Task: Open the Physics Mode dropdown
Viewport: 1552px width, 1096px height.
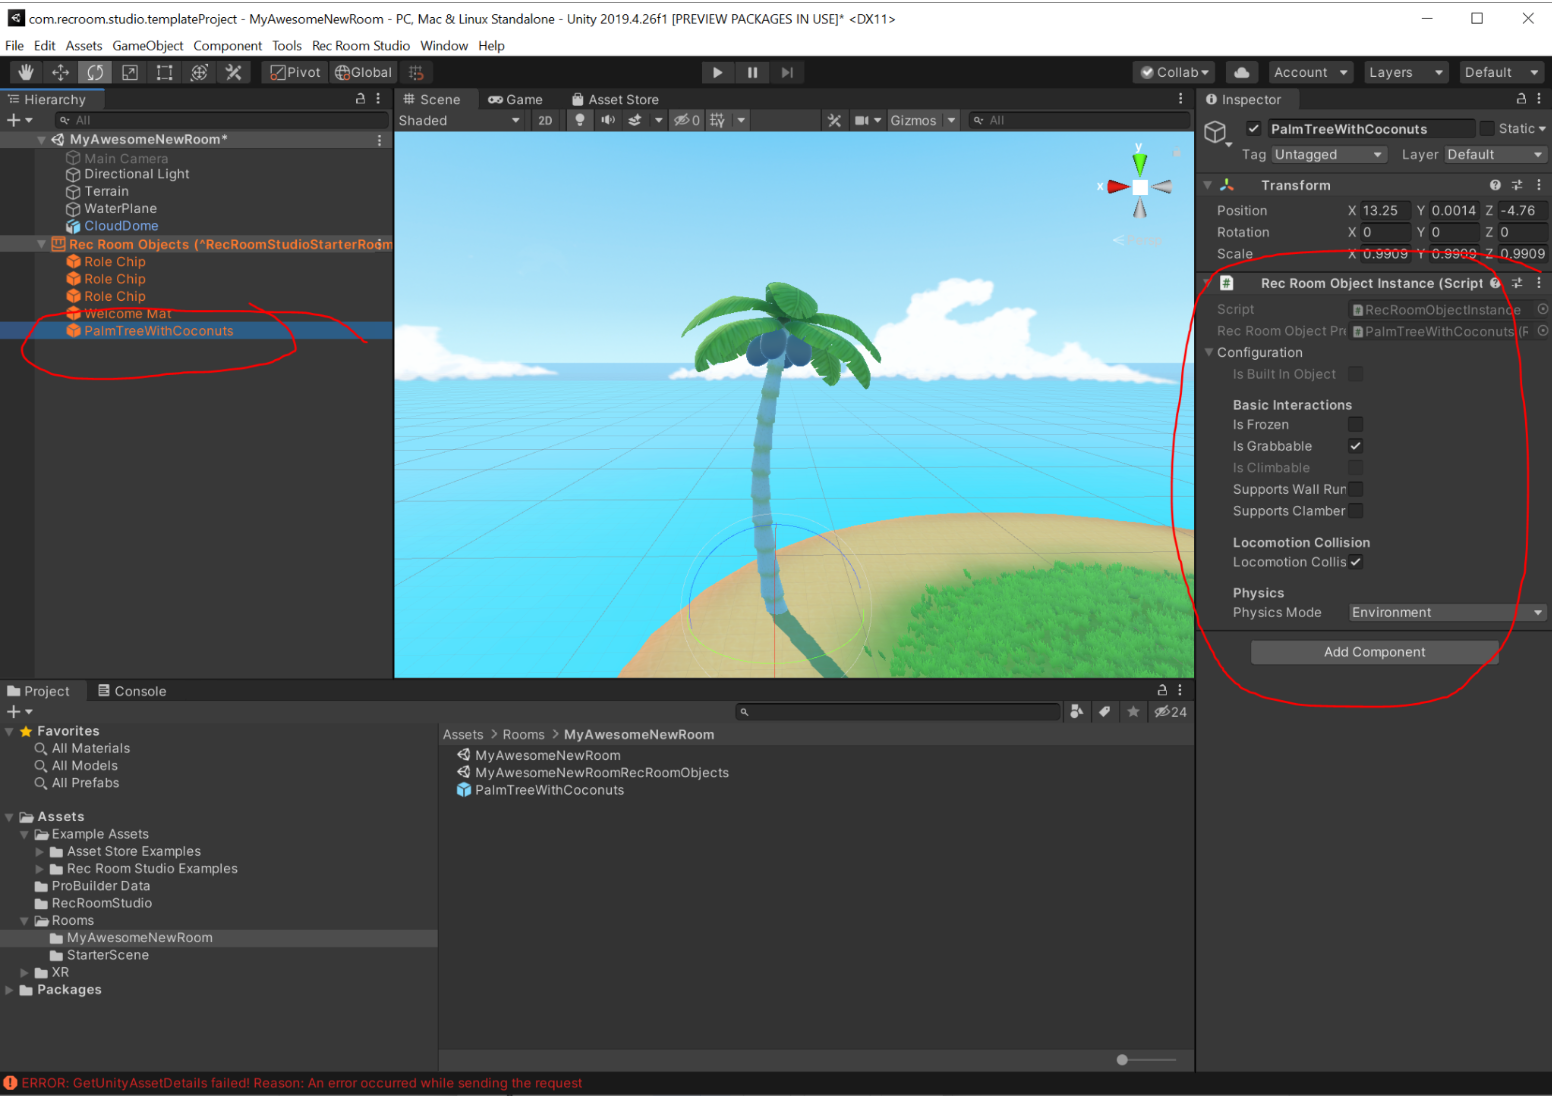Action: 1446,612
